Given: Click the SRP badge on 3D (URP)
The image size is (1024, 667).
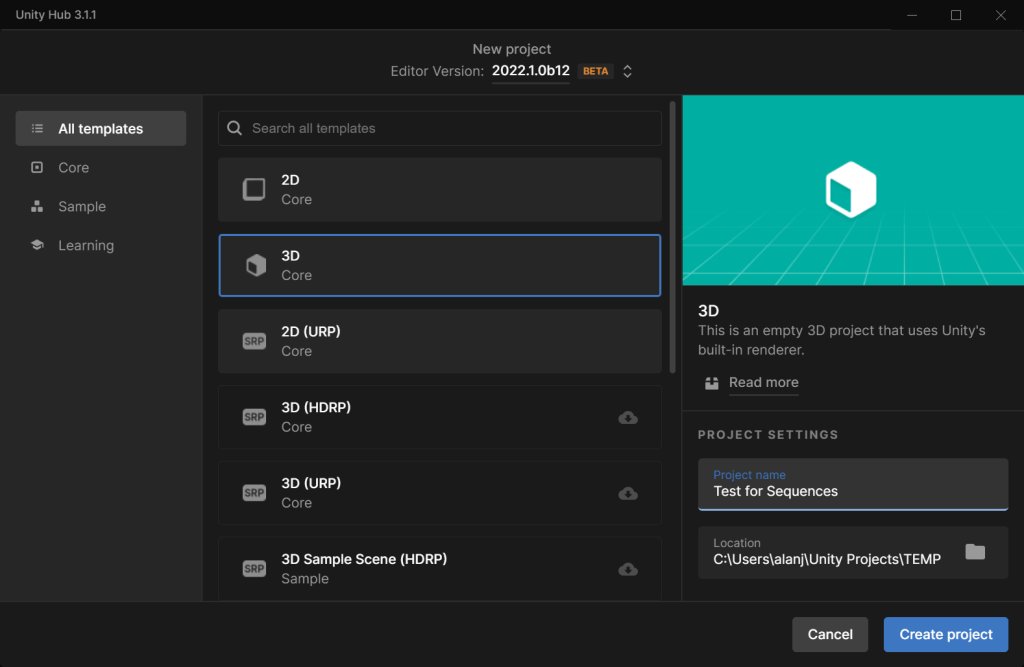Looking at the screenshot, I should pyautogui.click(x=254, y=493).
